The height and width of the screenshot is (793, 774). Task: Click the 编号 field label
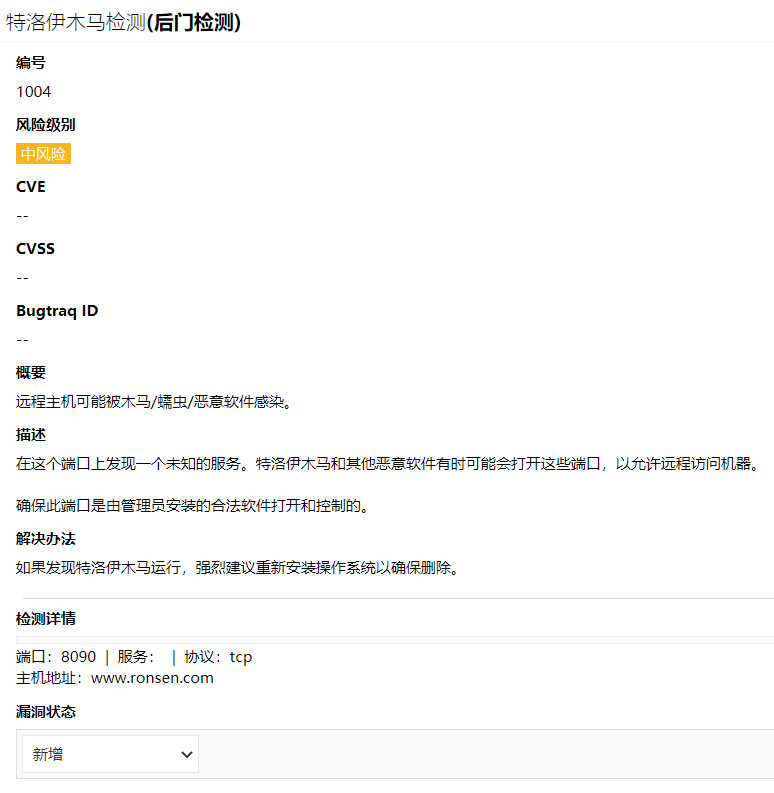click(31, 63)
